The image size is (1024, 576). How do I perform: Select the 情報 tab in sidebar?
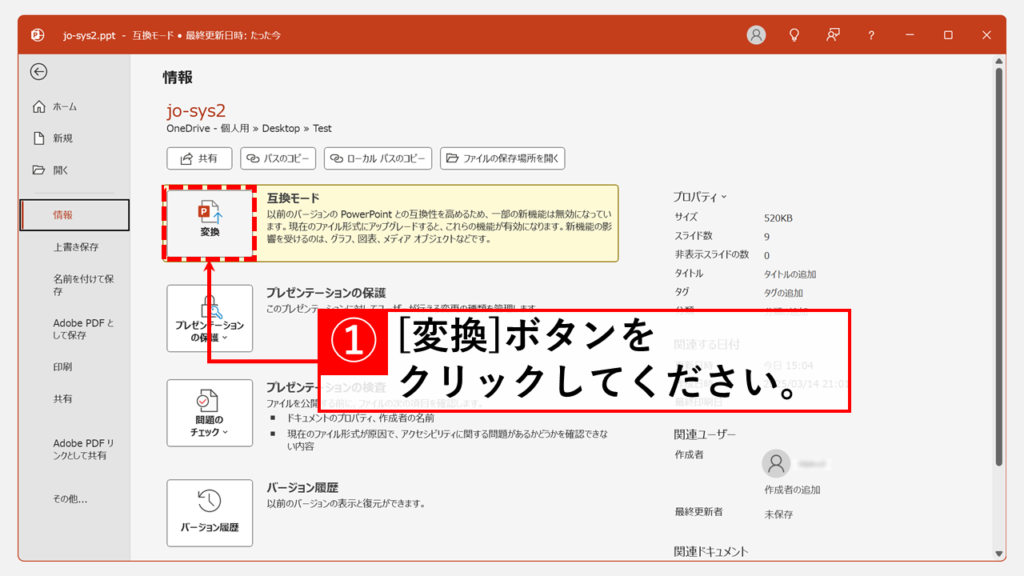pos(74,215)
